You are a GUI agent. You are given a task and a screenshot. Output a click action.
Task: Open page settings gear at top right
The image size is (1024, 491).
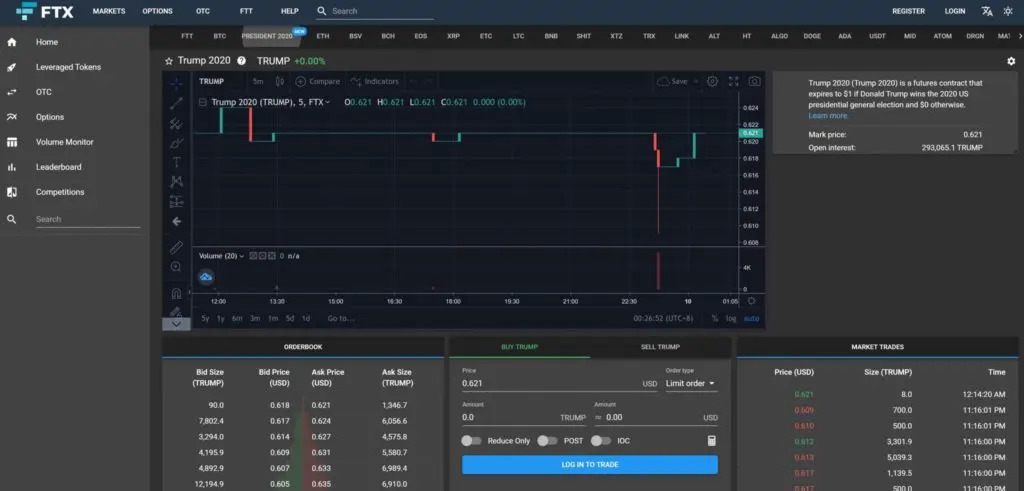[x=1011, y=61]
